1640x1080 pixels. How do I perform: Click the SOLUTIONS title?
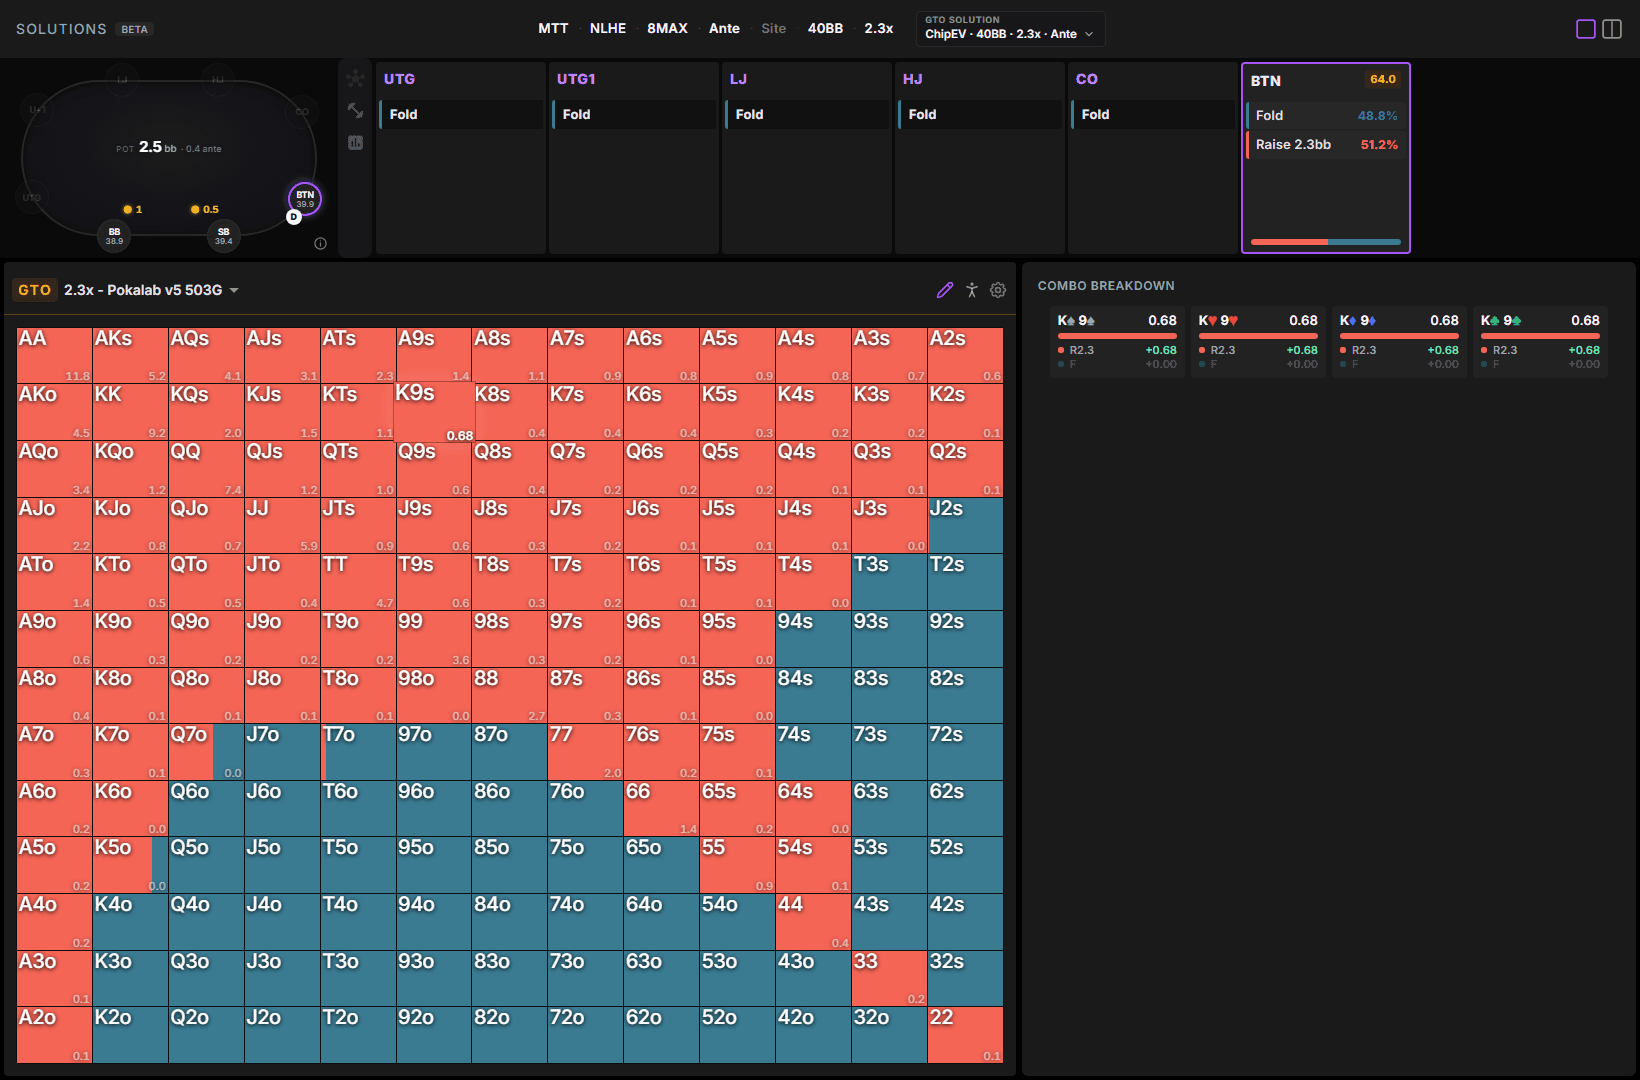61,29
